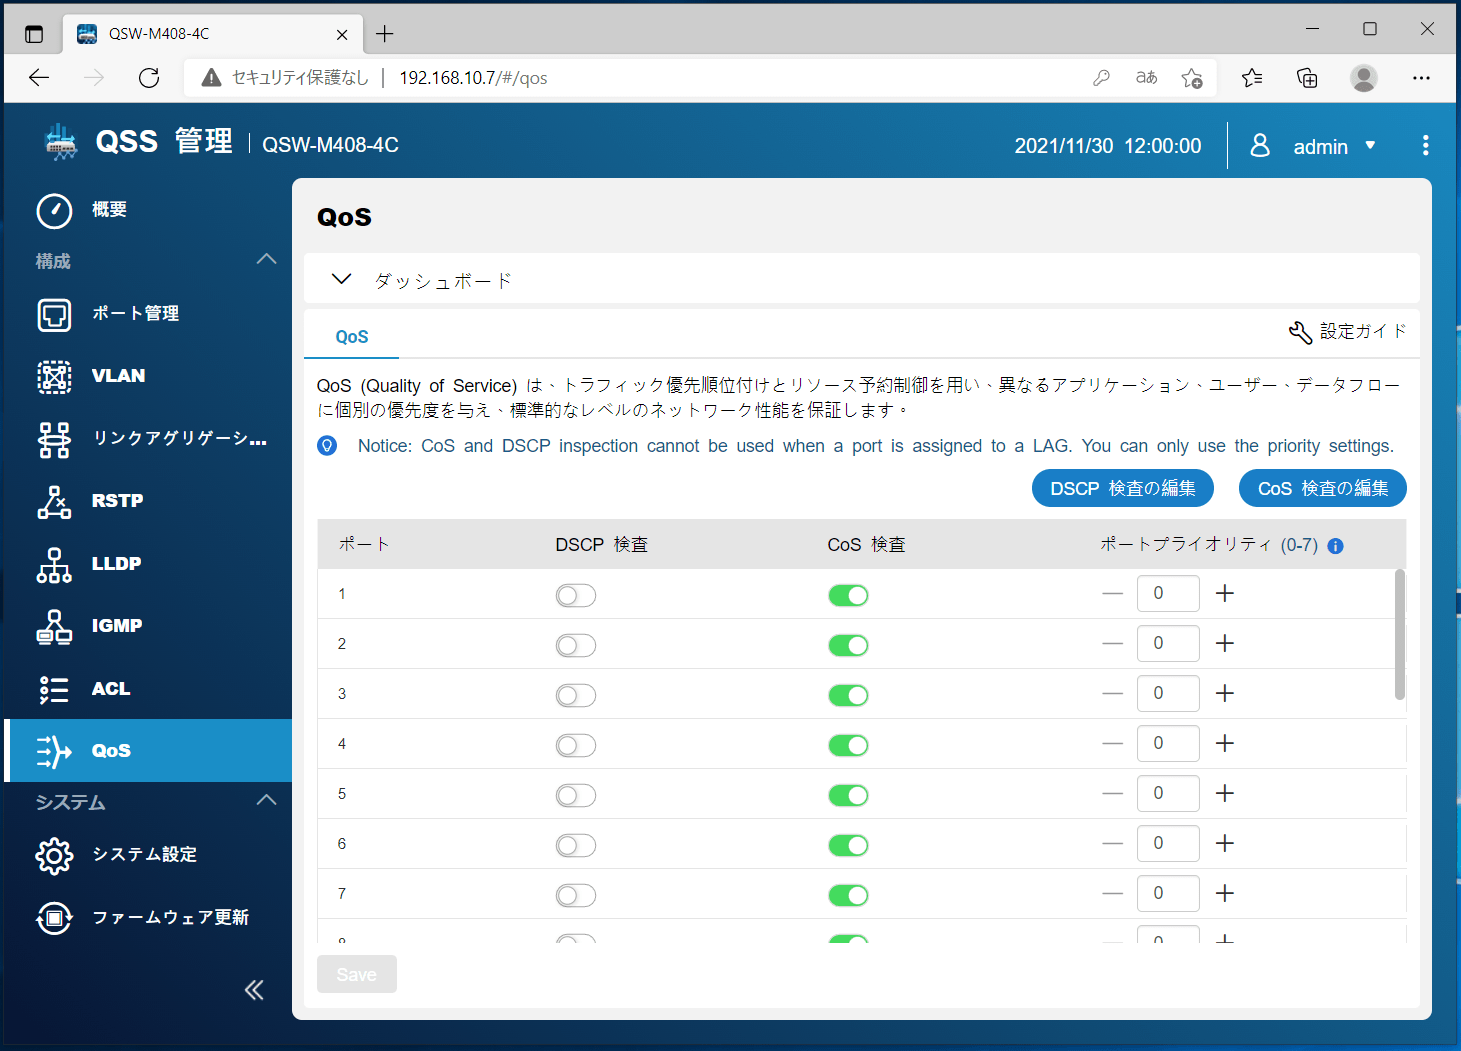This screenshot has width=1461, height=1051.
Task: Open a new browser tab
Action: click(384, 34)
